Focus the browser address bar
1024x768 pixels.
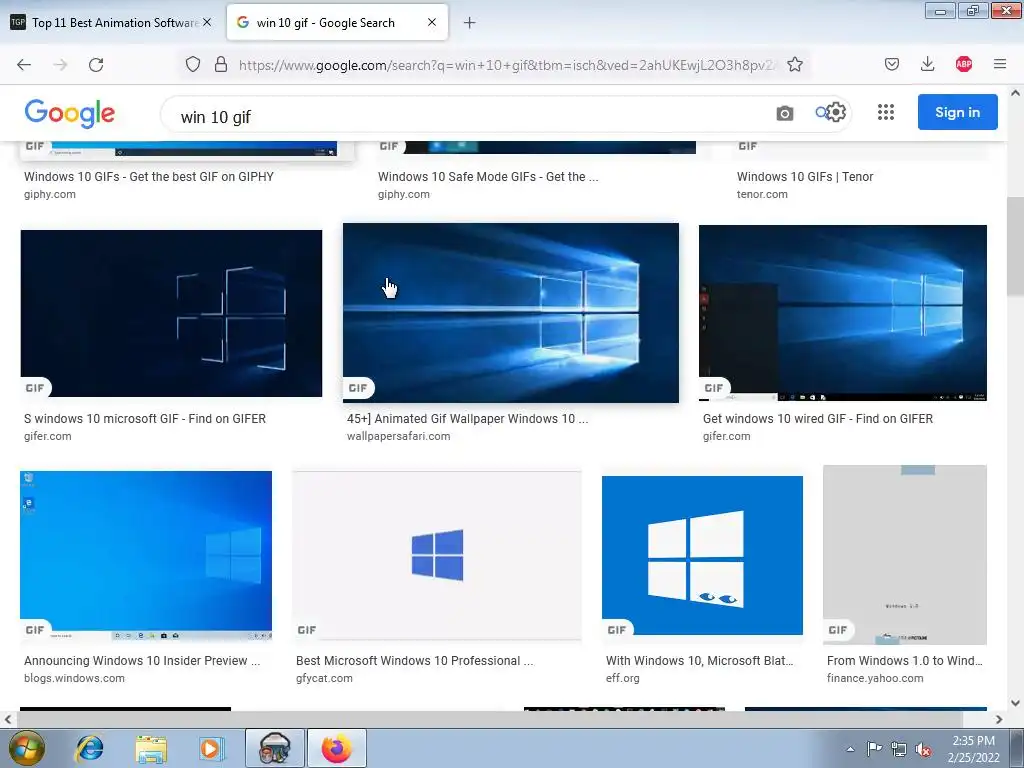coord(506,65)
